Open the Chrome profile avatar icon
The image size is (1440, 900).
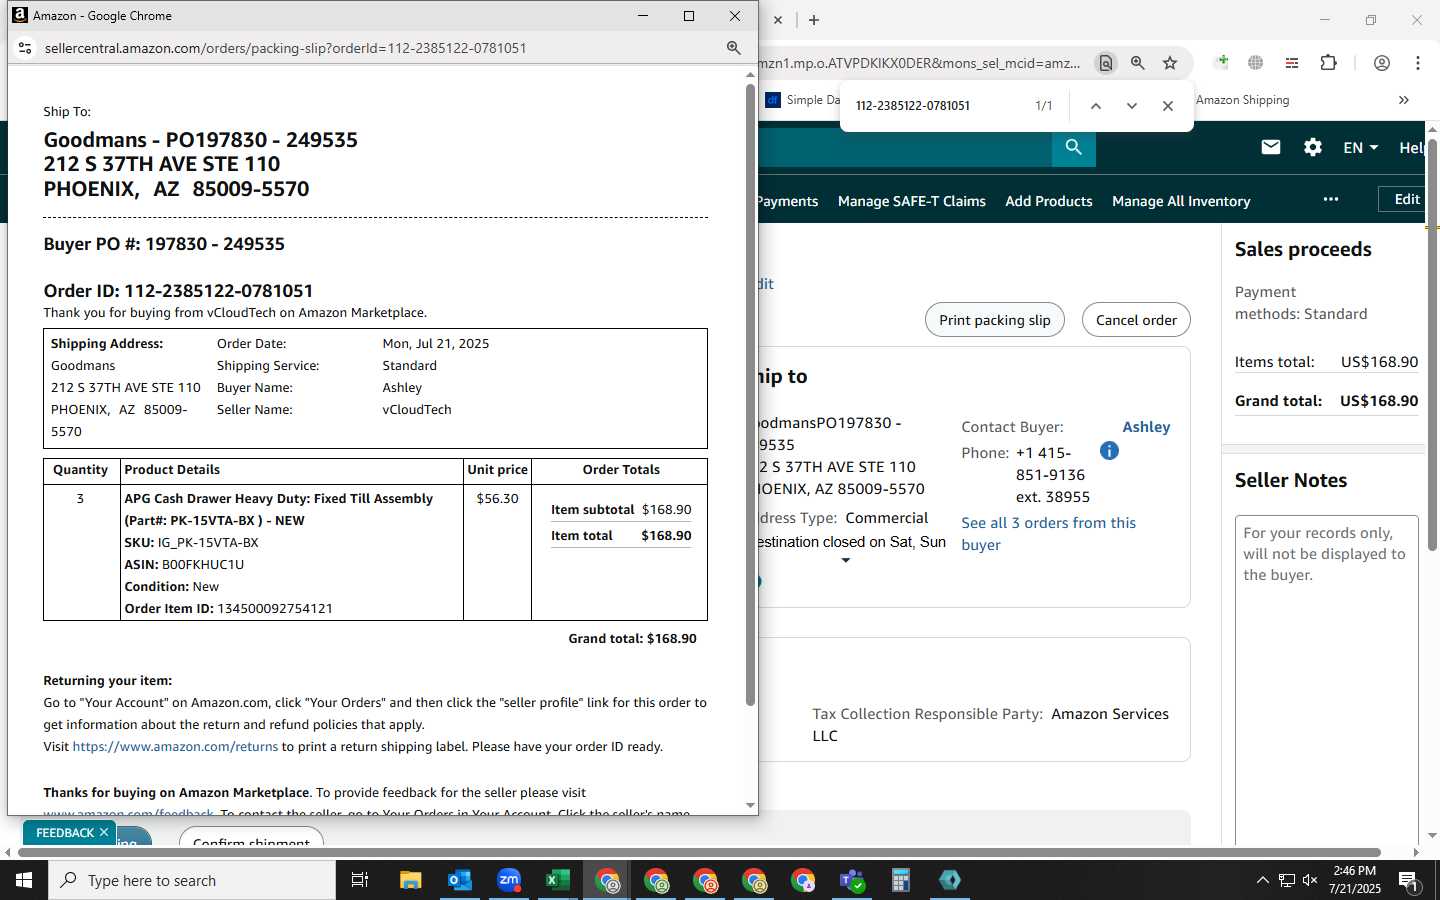coord(1381,63)
